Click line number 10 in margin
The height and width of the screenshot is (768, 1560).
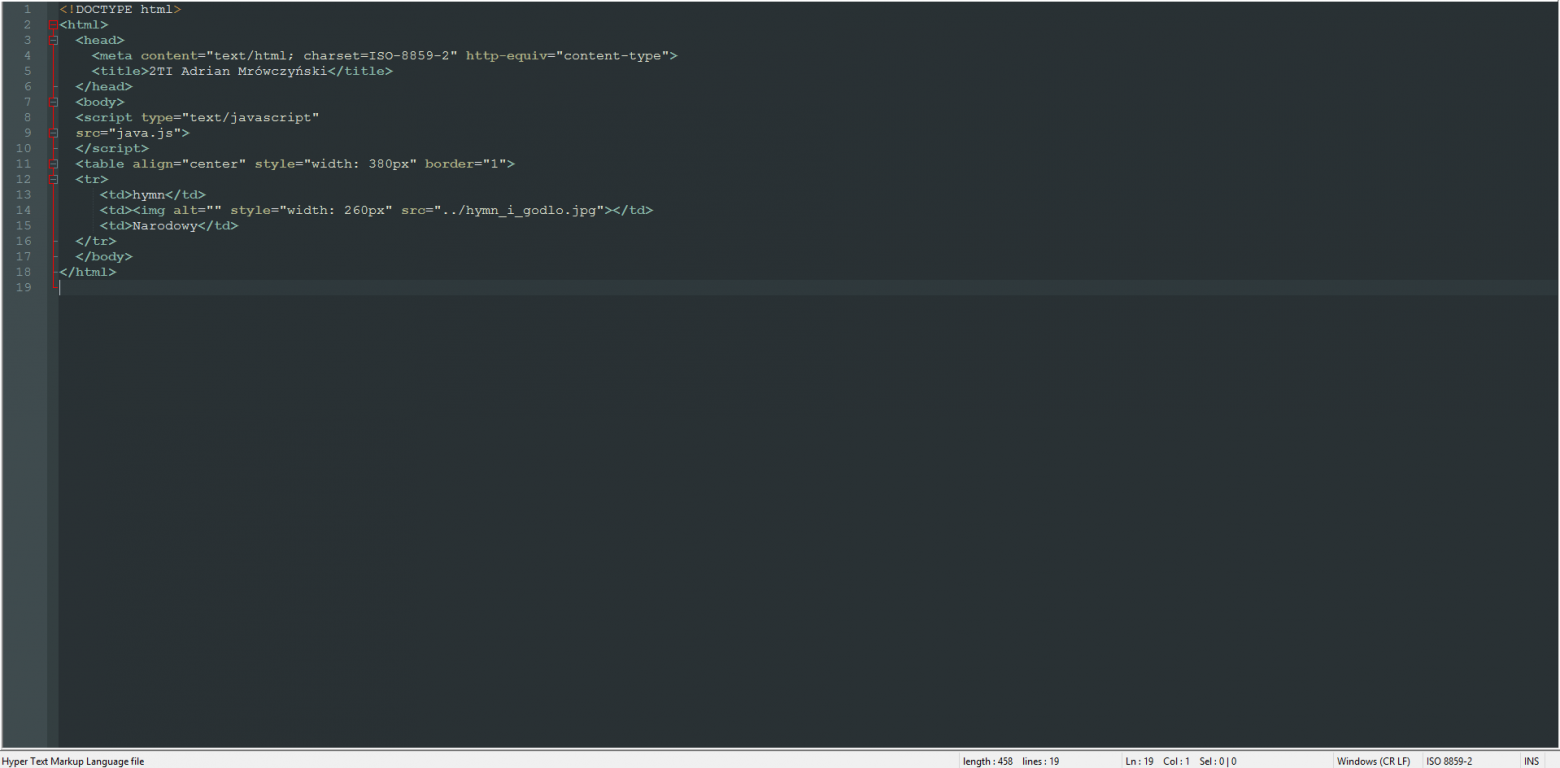24,148
